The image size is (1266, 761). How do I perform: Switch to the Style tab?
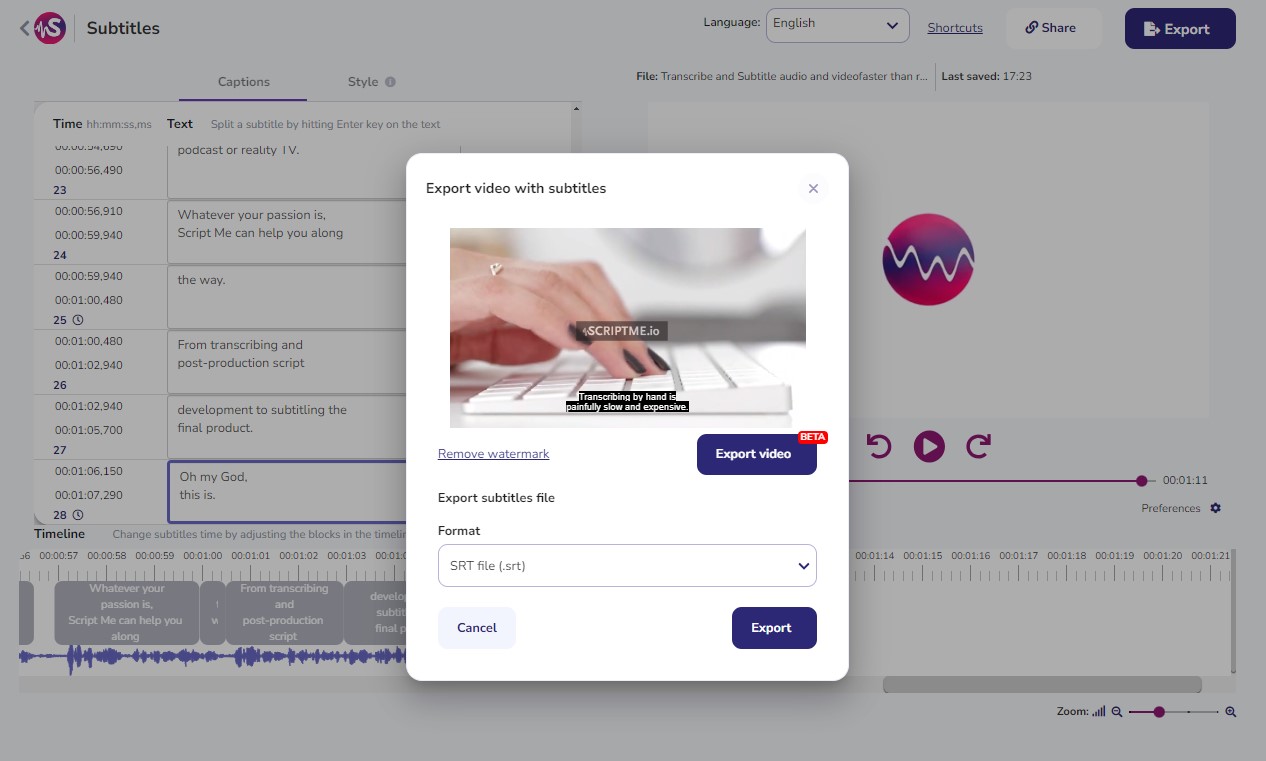coord(363,82)
